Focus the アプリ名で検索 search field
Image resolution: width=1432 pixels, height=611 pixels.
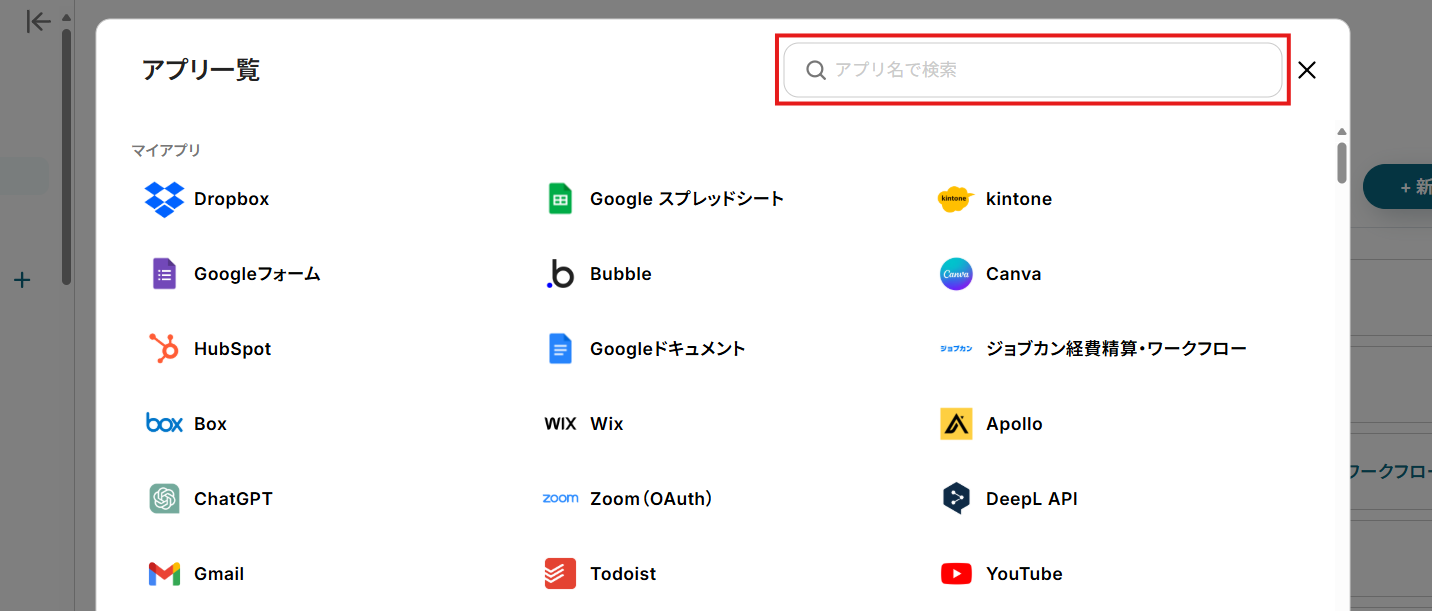pyautogui.click(x=1033, y=70)
